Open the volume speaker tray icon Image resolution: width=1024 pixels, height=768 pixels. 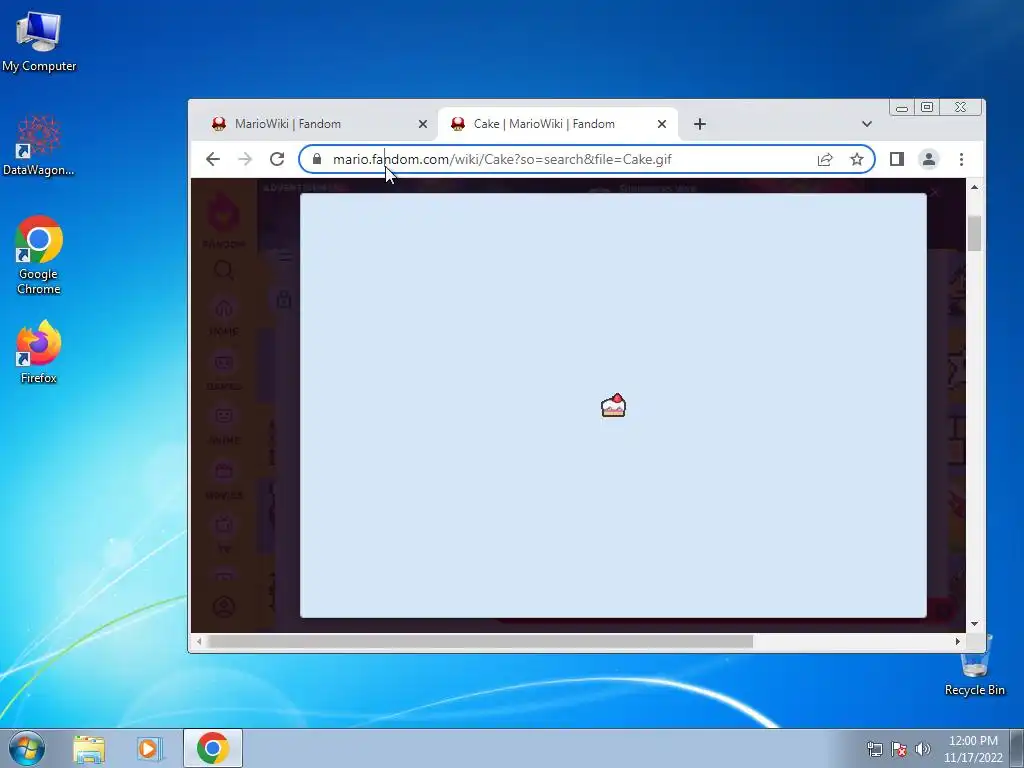(x=923, y=749)
